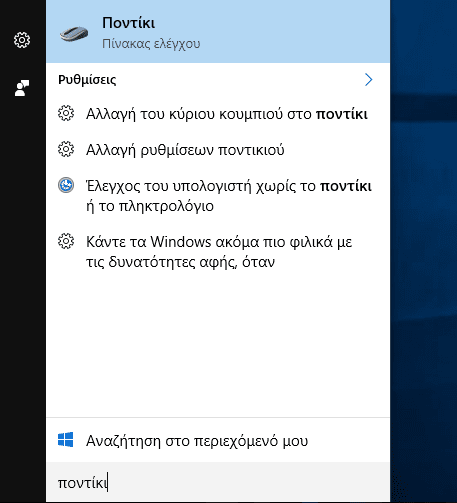Click Αναζήτηση στο περιεχόμενό μου
This screenshot has width=457, height=503.
pyautogui.click(x=218, y=440)
